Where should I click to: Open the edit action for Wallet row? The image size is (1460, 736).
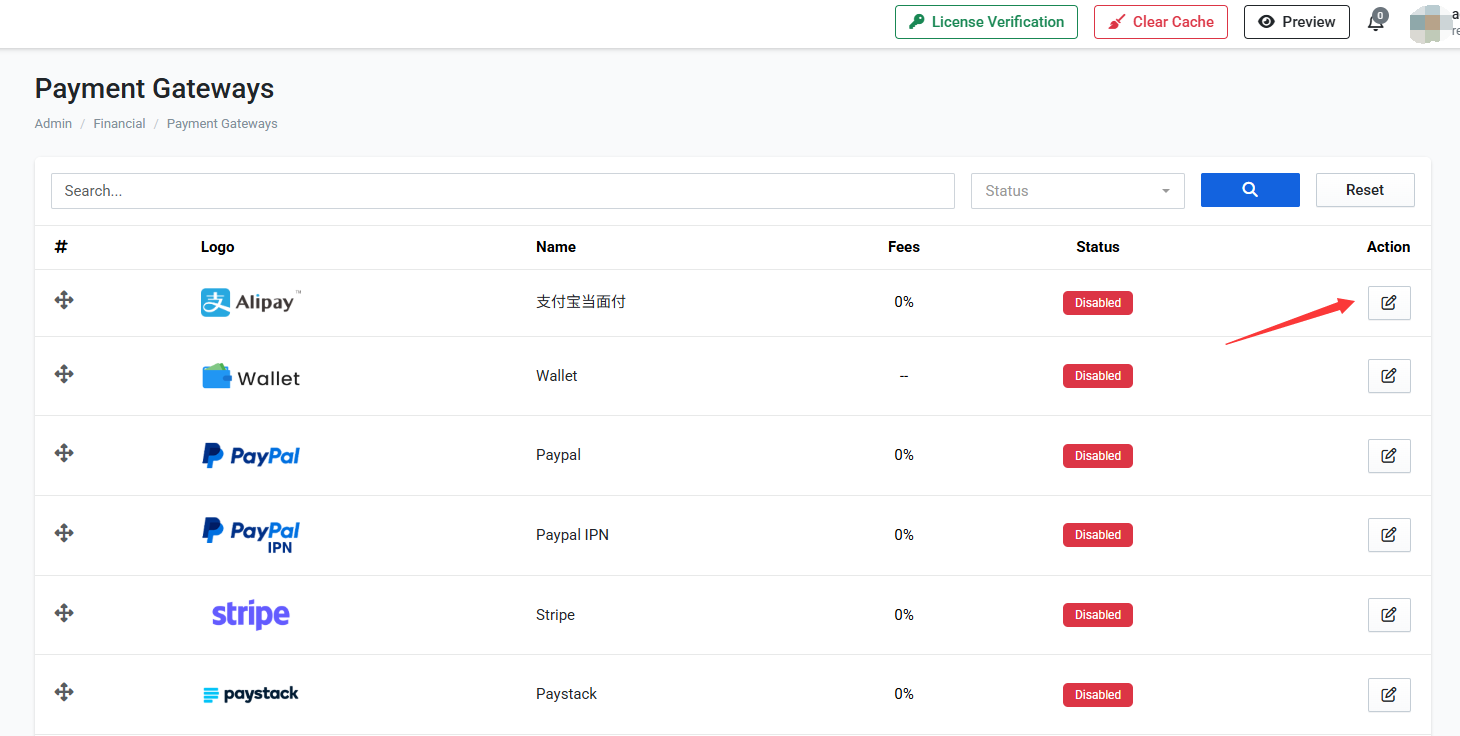[x=1389, y=376]
